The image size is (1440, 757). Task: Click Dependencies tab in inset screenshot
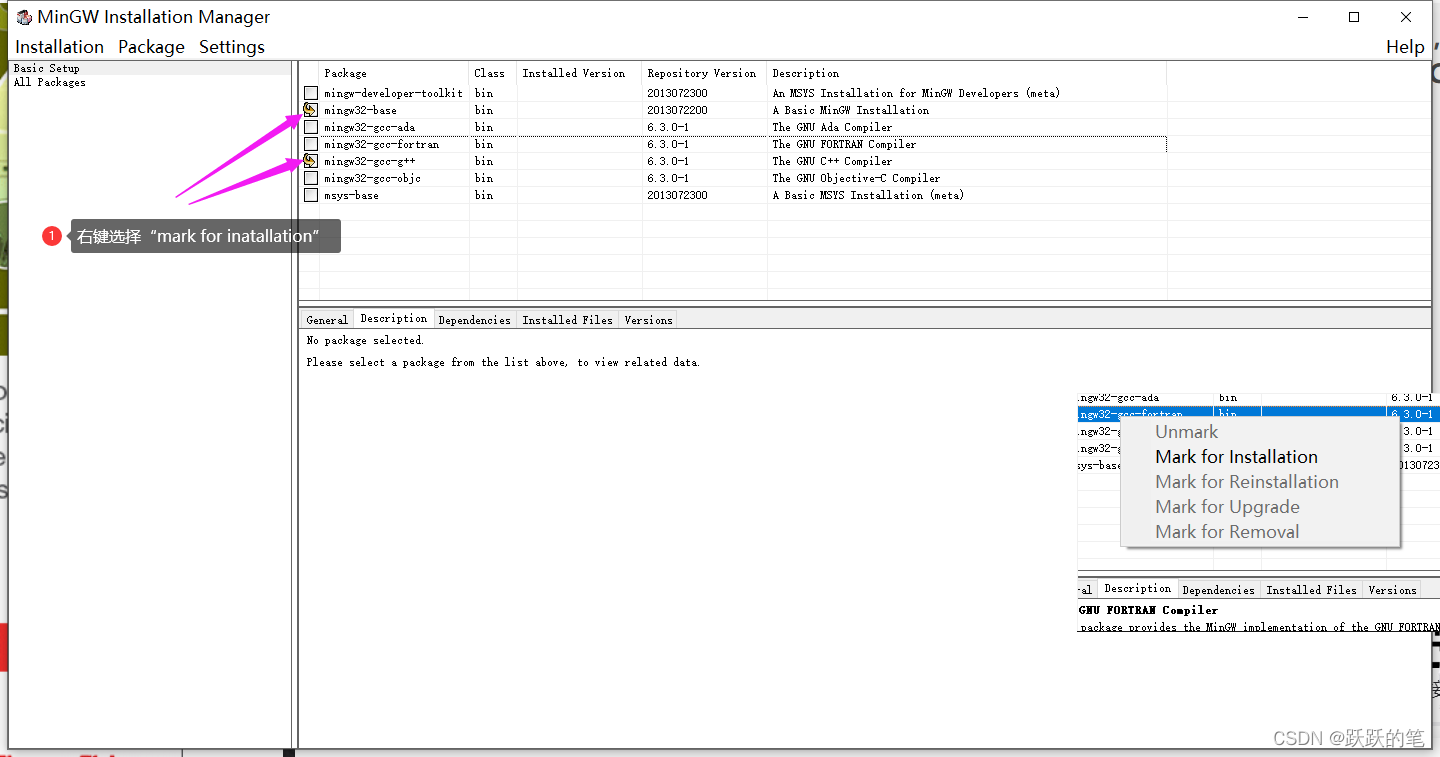[1218, 590]
